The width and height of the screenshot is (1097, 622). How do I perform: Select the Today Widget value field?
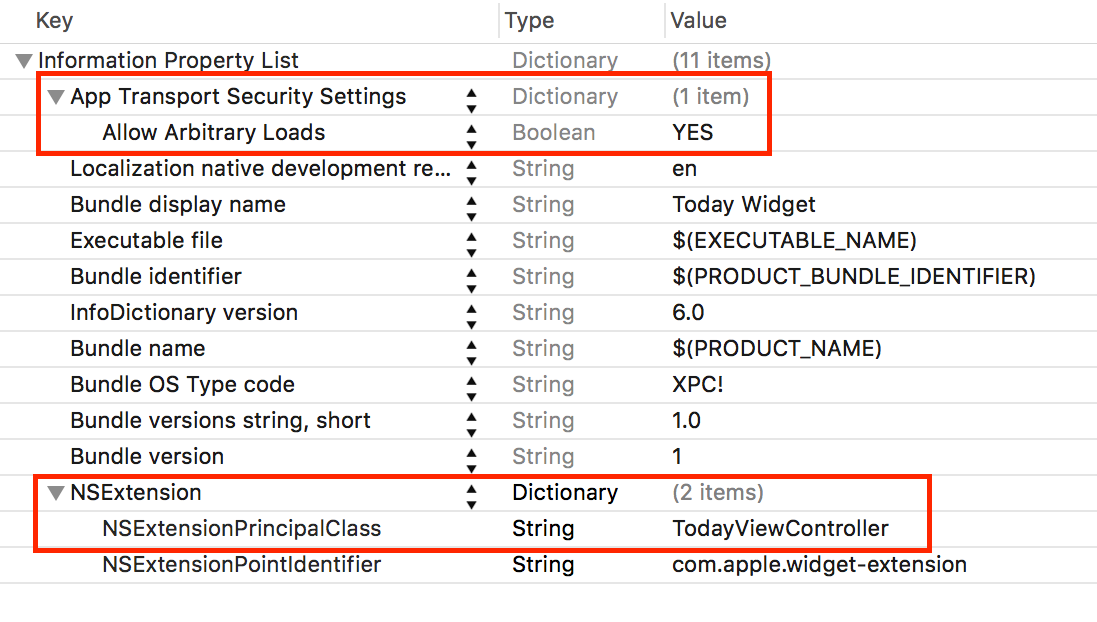pos(744,205)
